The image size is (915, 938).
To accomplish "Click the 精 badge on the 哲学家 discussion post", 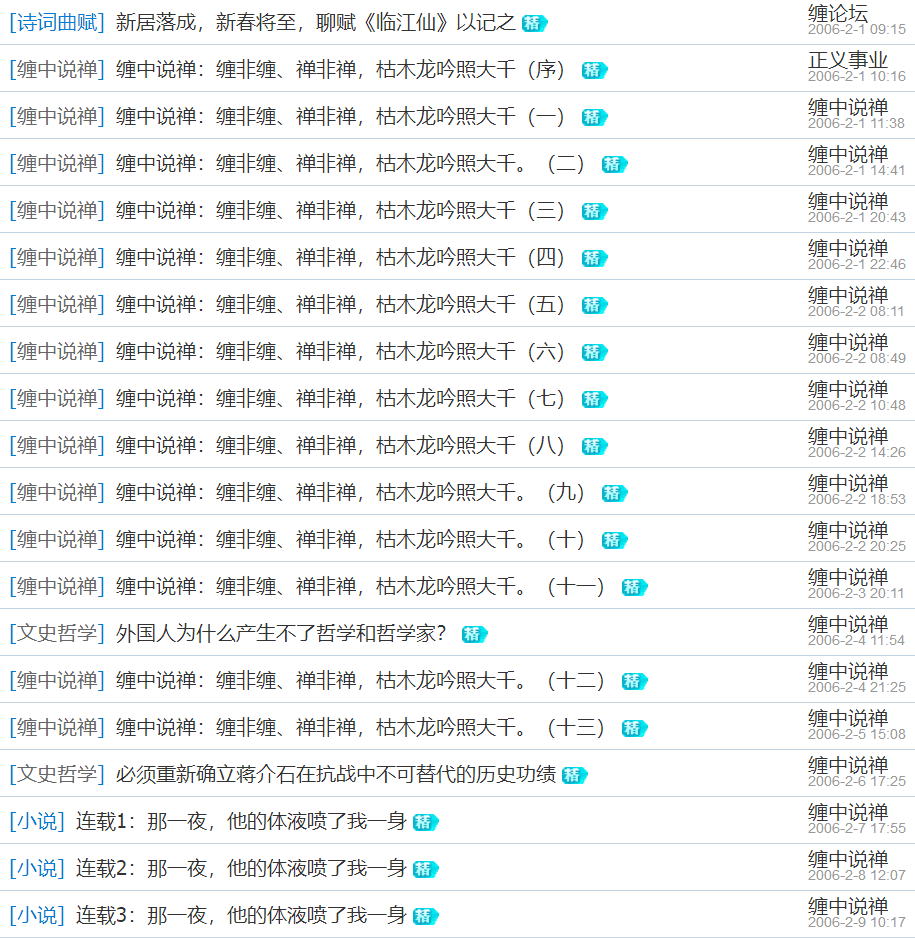I will [x=475, y=634].
